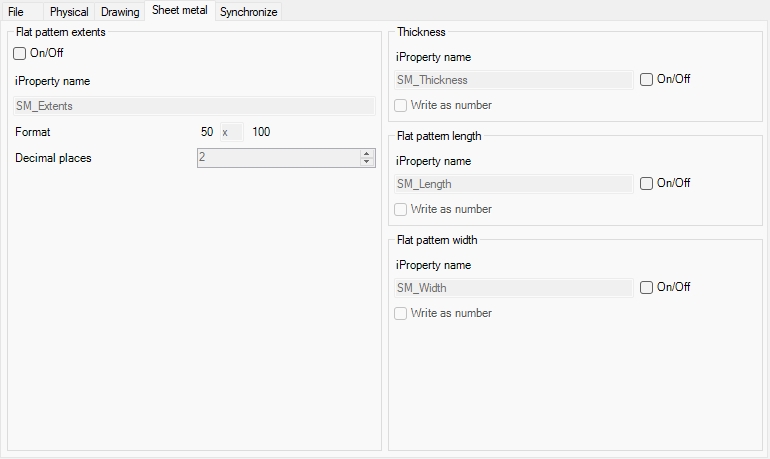This screenshot has width=770, height=459.
Task: Select the SM_Width iProperty name field
Action: 514,288
